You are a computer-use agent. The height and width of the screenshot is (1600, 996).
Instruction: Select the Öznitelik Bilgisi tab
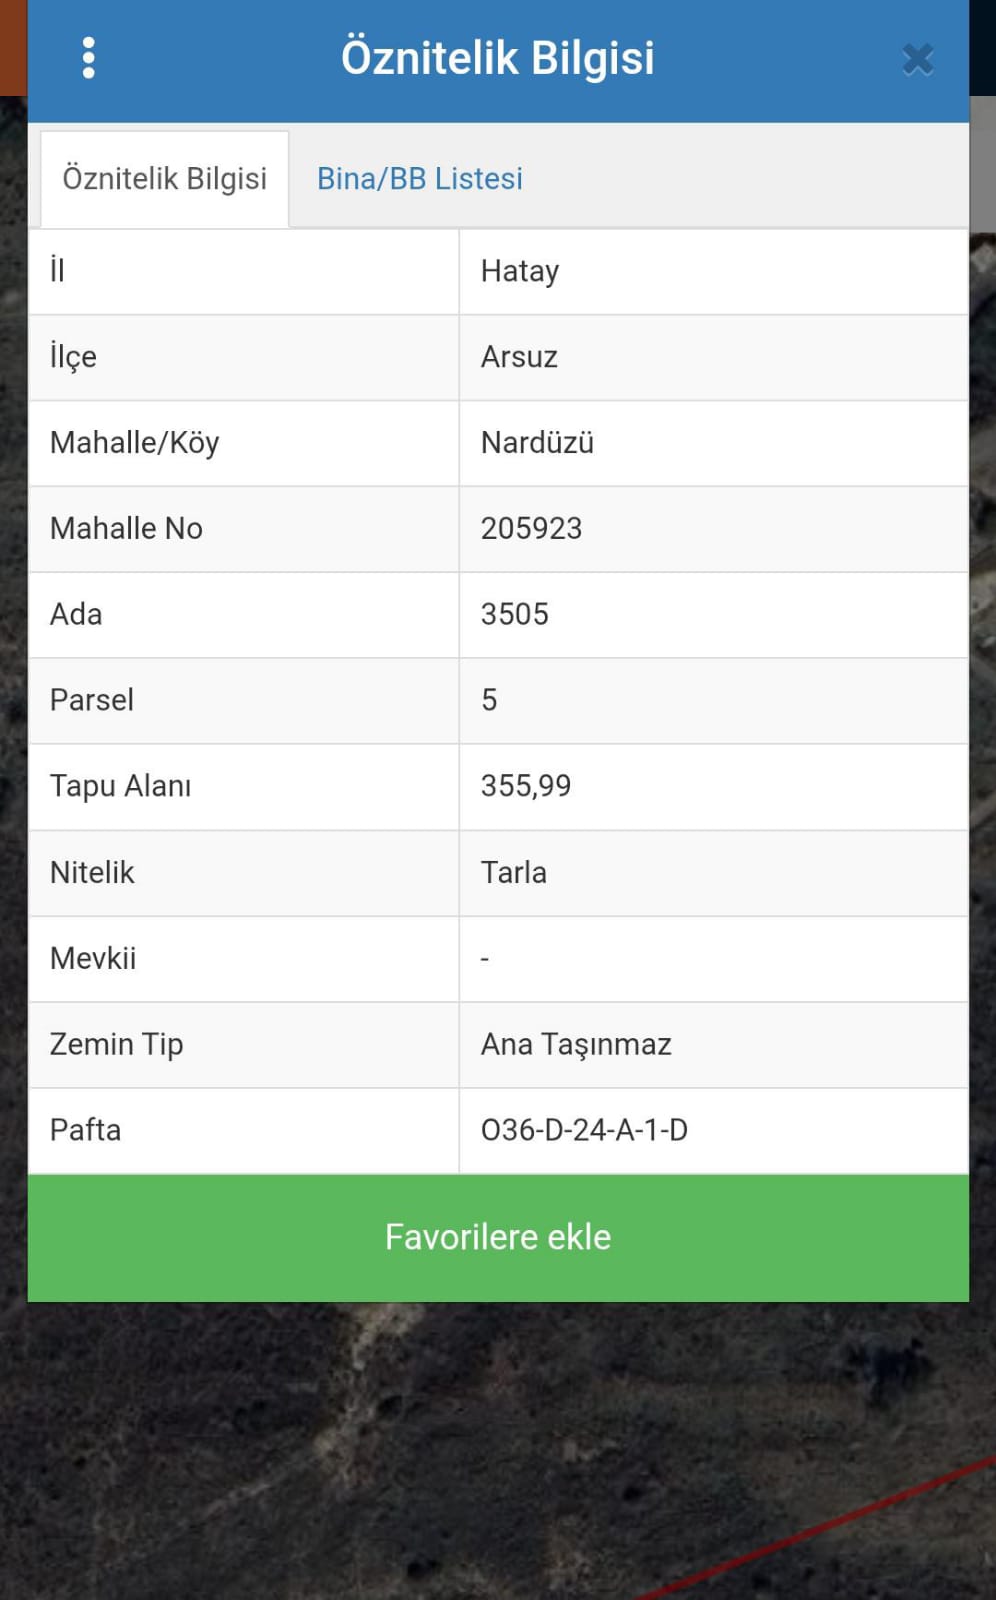pos(165,179)
